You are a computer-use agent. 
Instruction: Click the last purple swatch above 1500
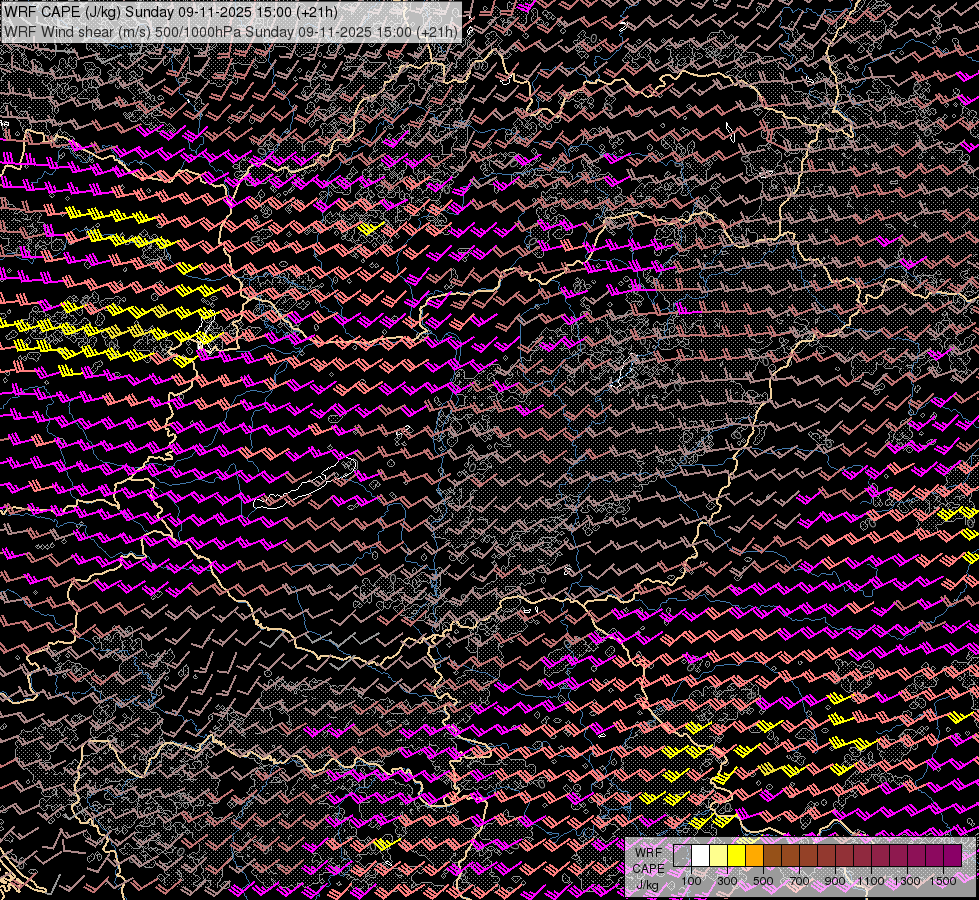[952, 856]
